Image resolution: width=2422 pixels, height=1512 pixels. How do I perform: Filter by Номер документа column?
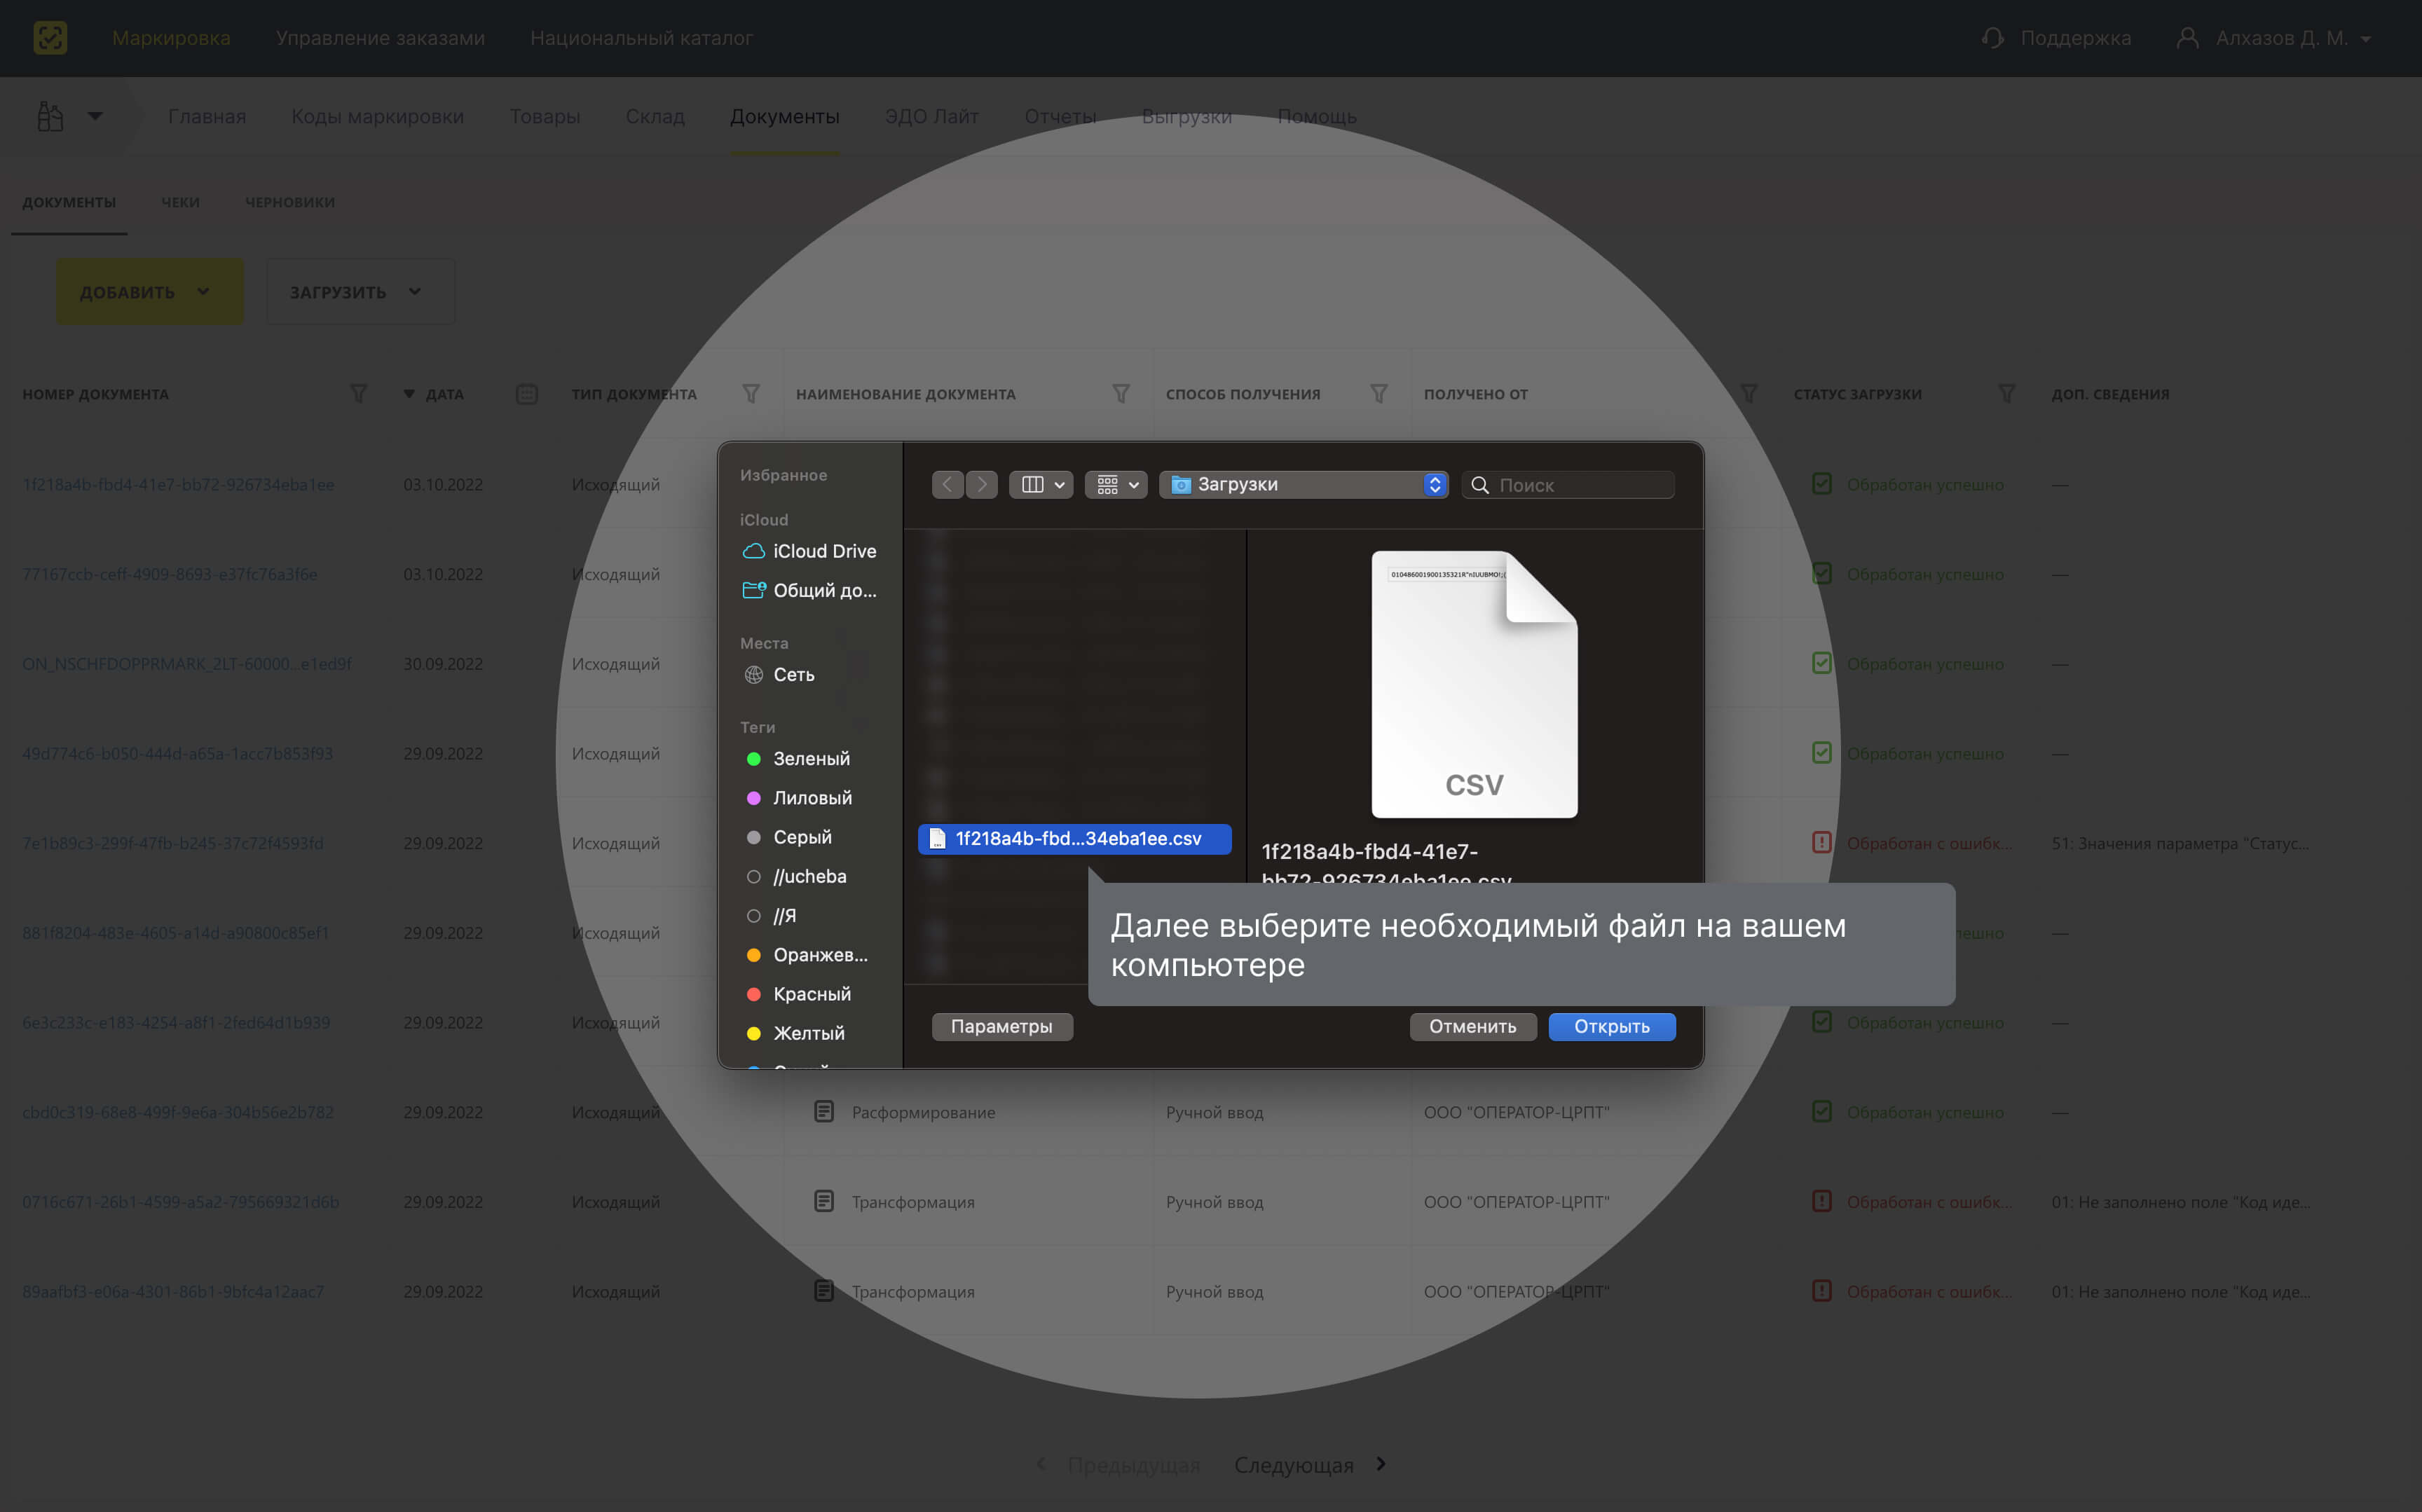358,394
